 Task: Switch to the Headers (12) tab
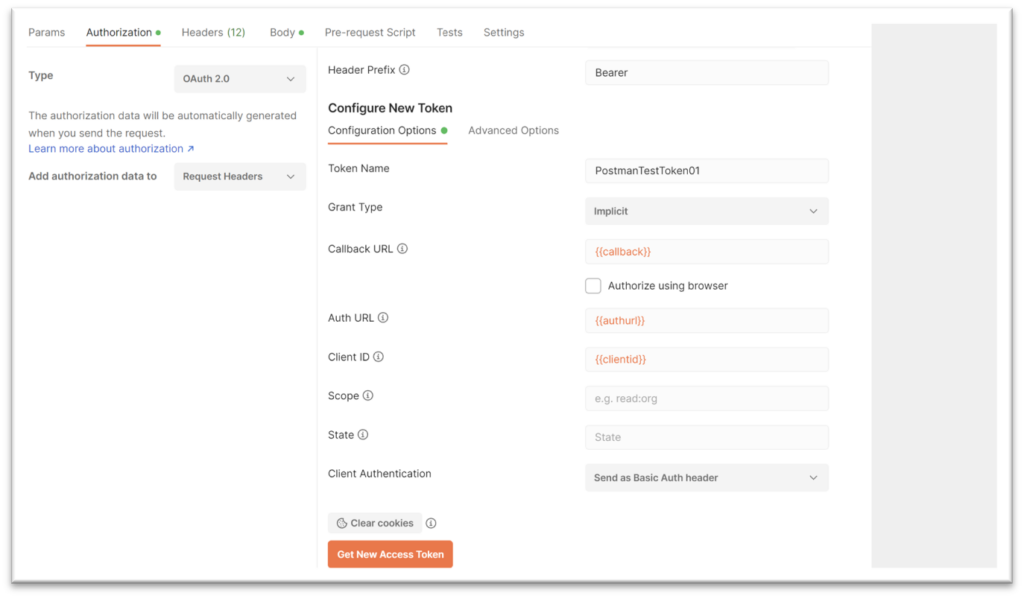coord(213,32)
